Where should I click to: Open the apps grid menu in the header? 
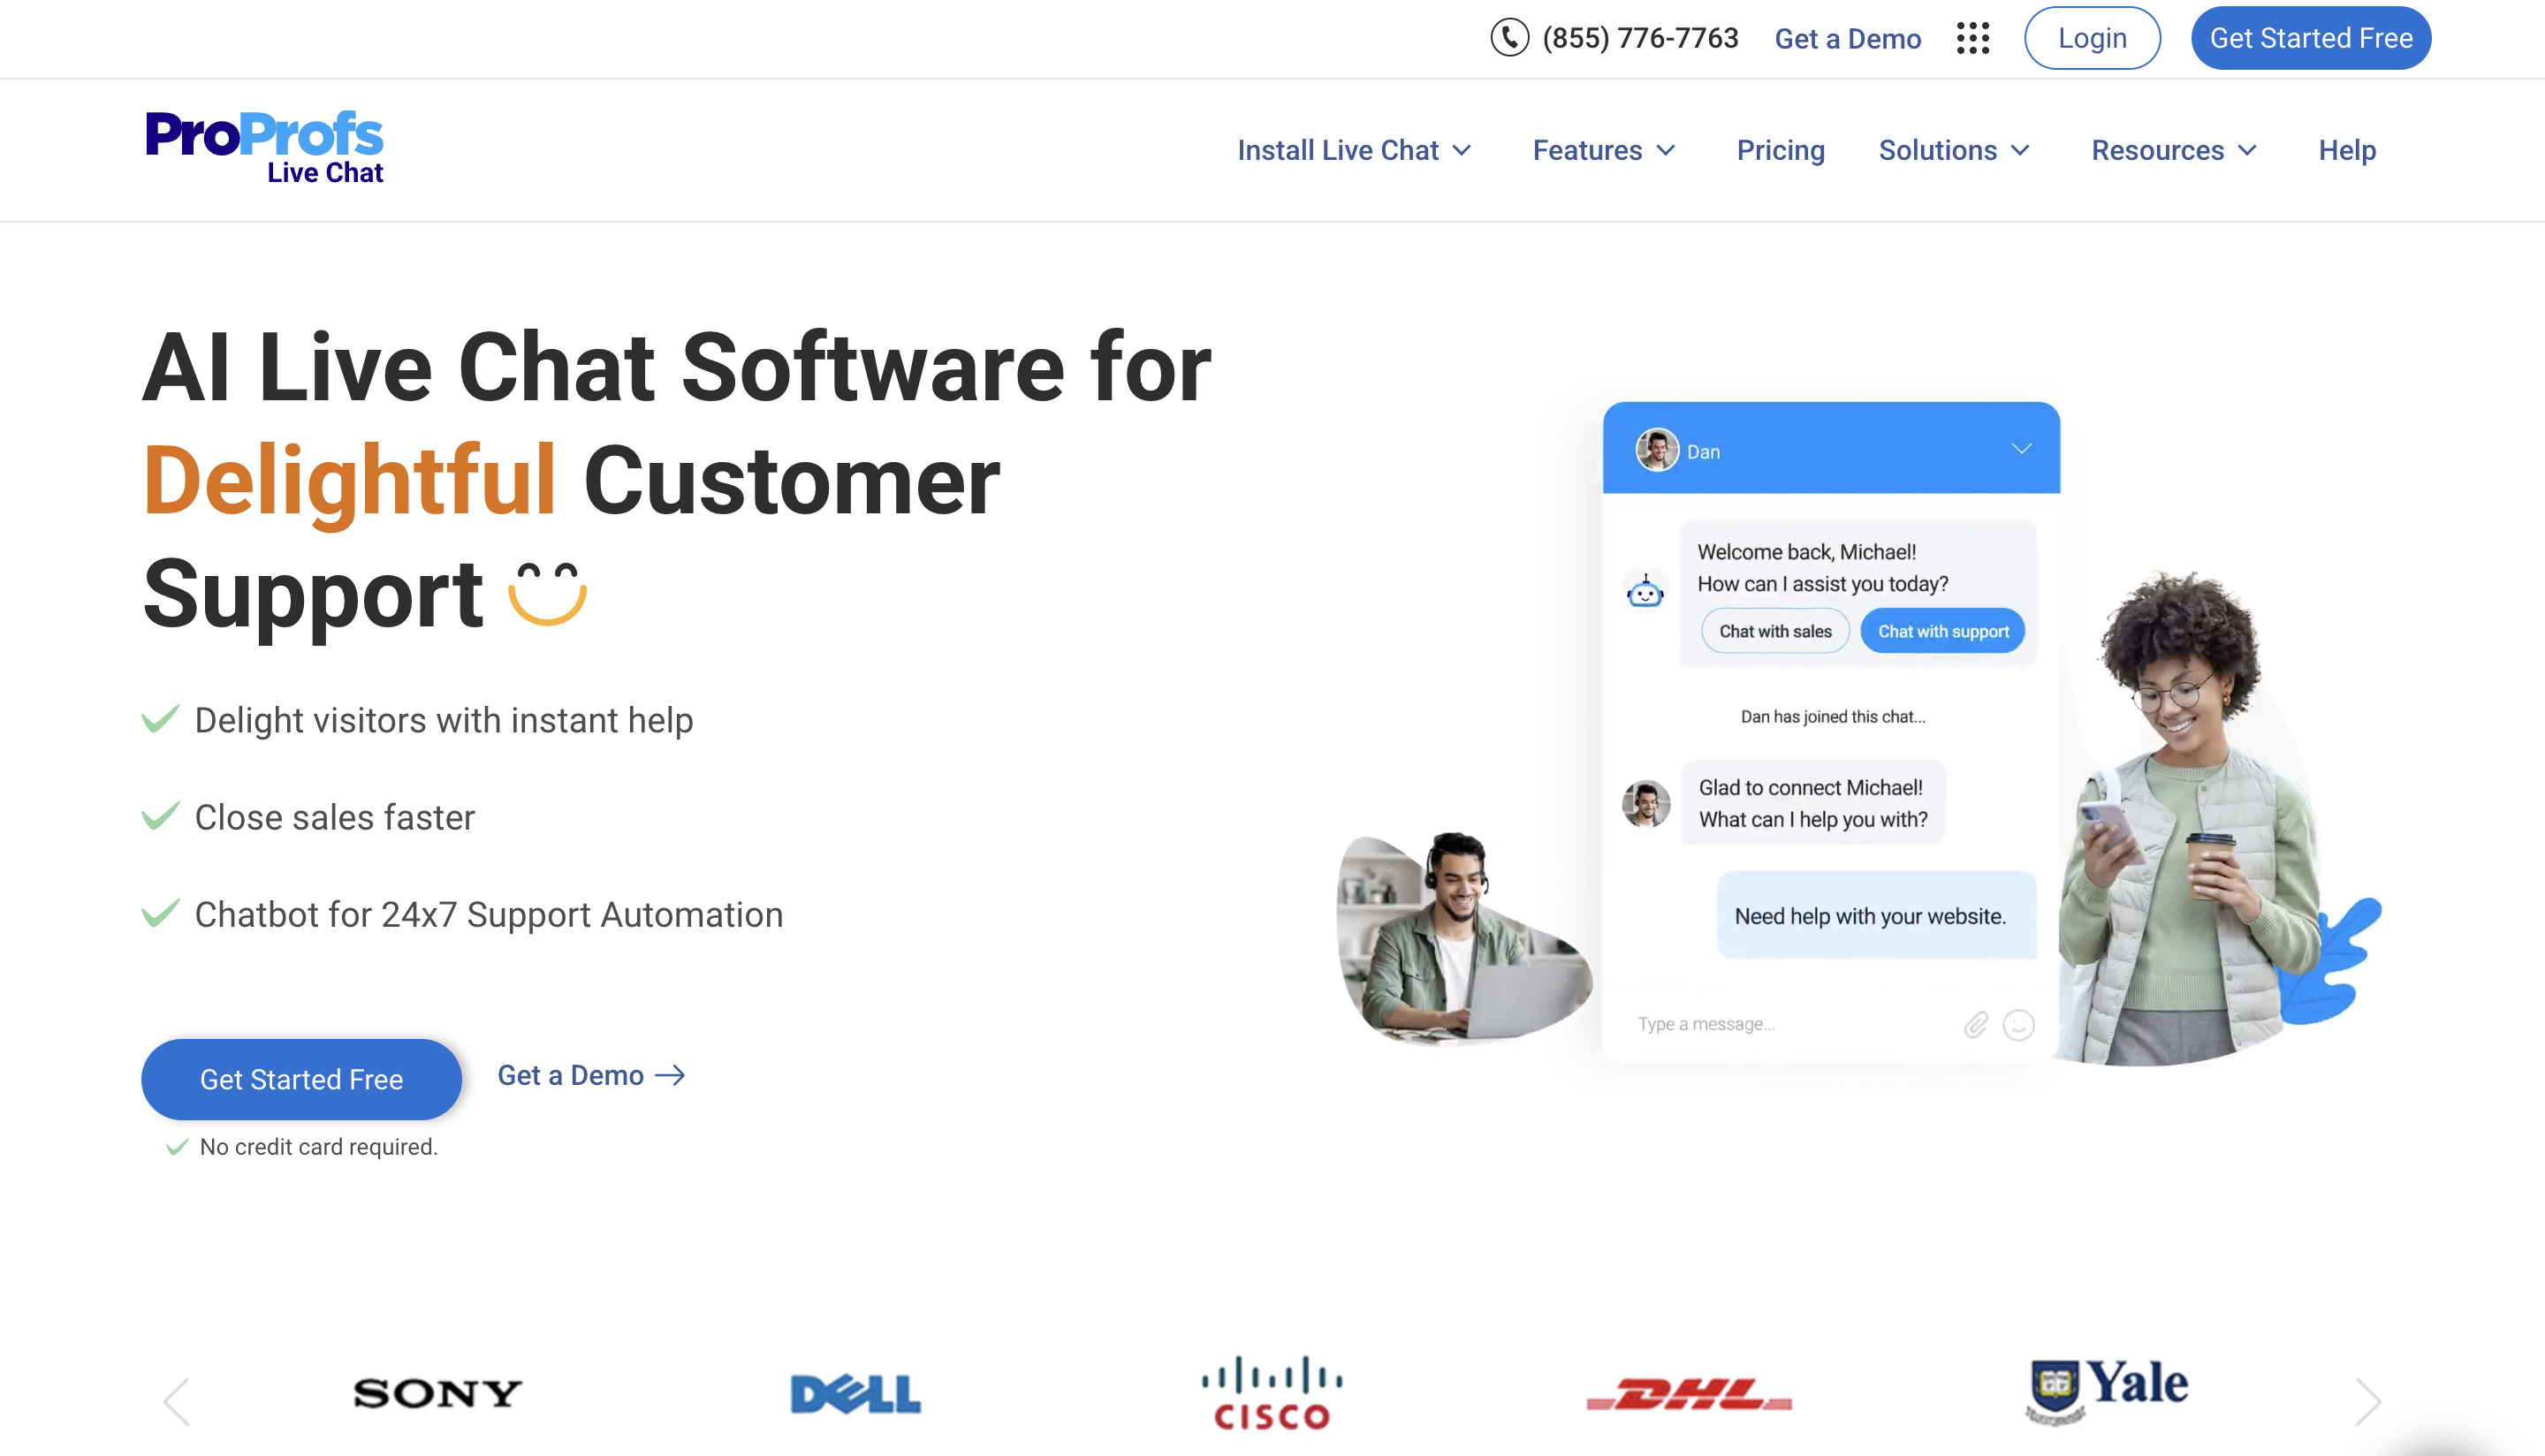click(1973, 38)
